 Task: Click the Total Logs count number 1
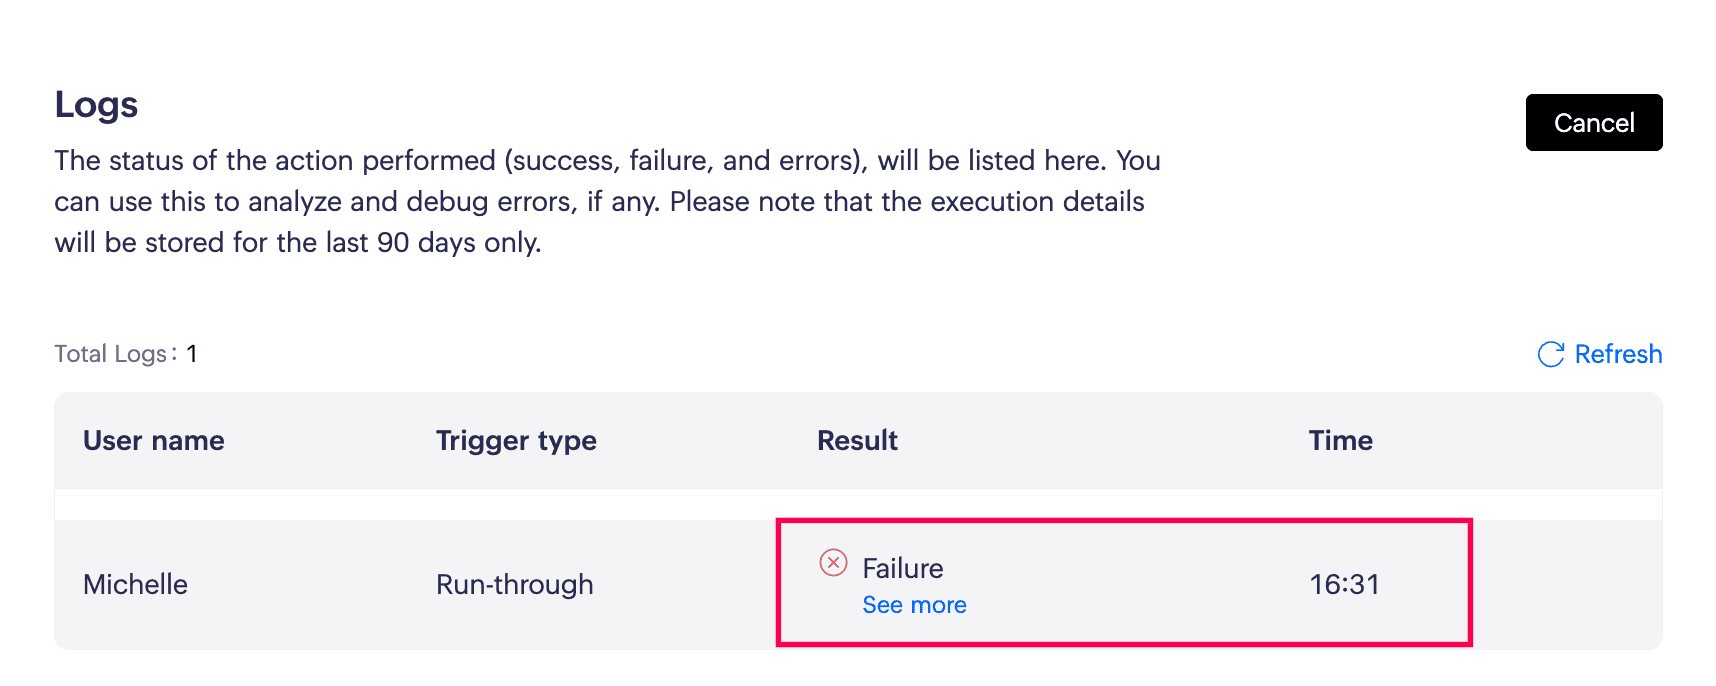(192, 354)
